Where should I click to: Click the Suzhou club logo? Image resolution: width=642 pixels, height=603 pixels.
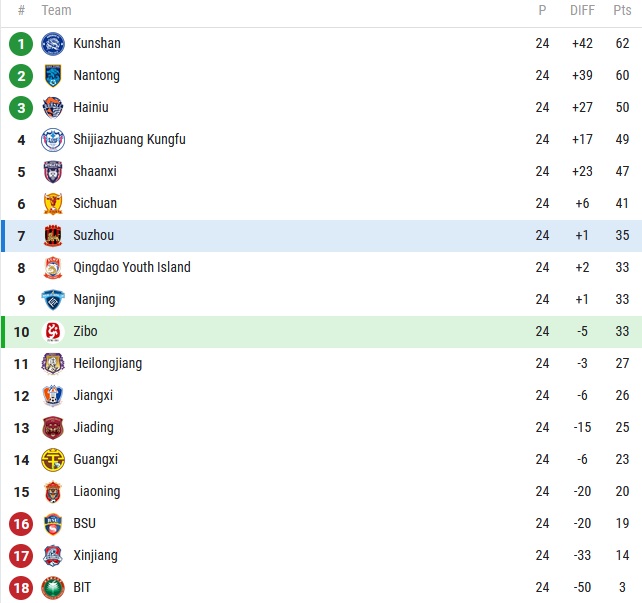pos(53,236)
